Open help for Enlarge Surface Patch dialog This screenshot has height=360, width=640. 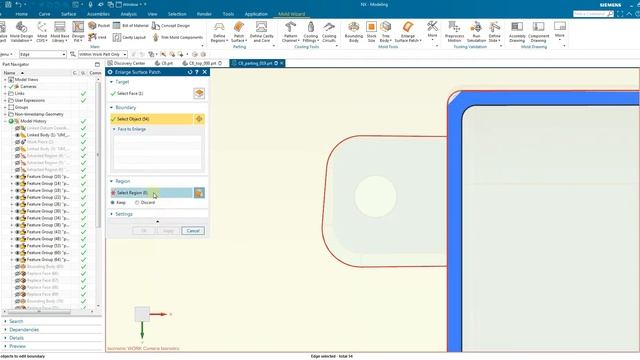pyautogui.click(x=197, y=72)
